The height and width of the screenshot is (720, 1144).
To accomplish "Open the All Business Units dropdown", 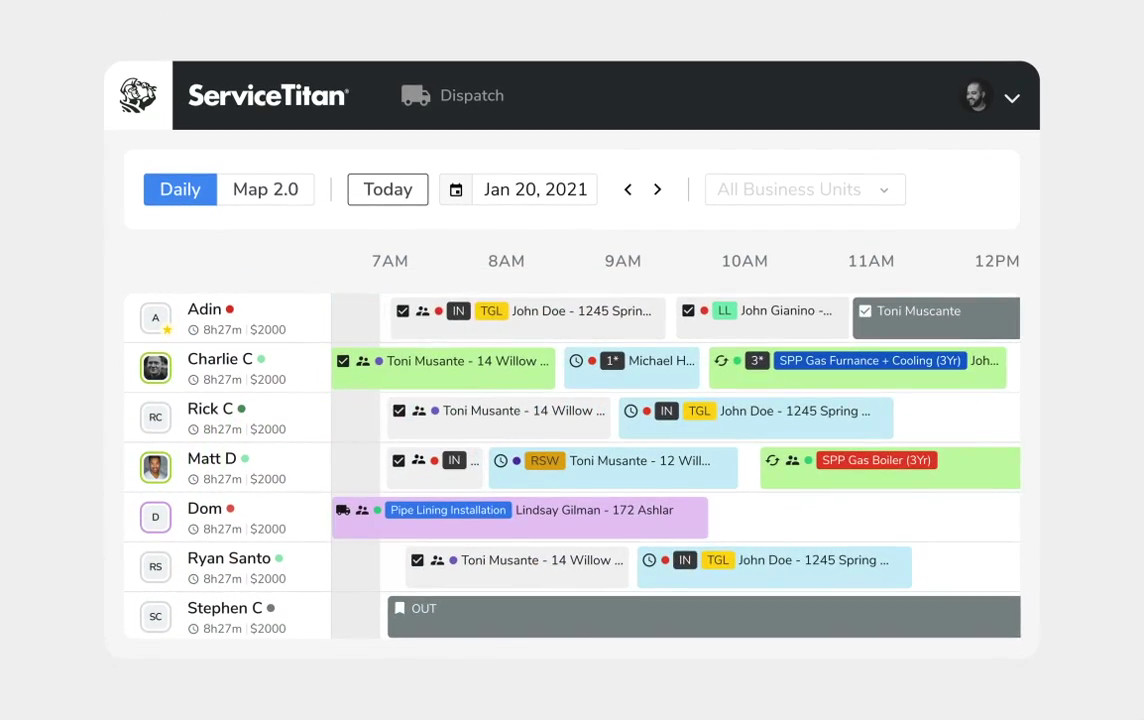I will pyautogui.click(x=805, y=190).
